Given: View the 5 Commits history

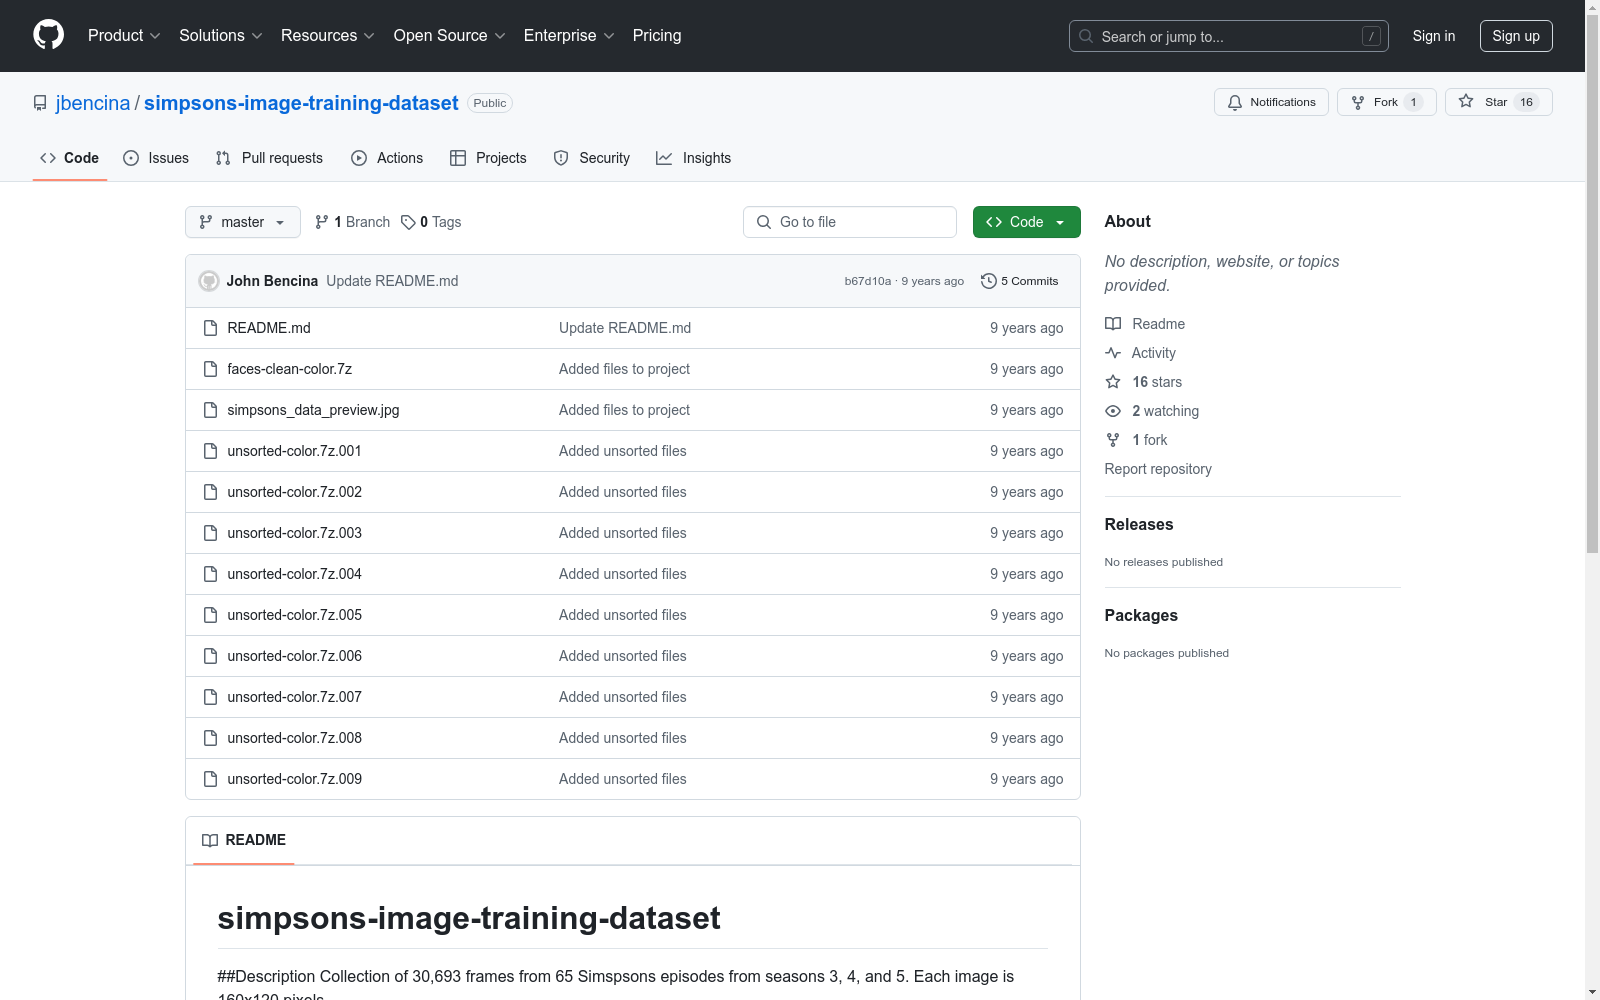Looking at the screenshot, I should click(1020, 281).
